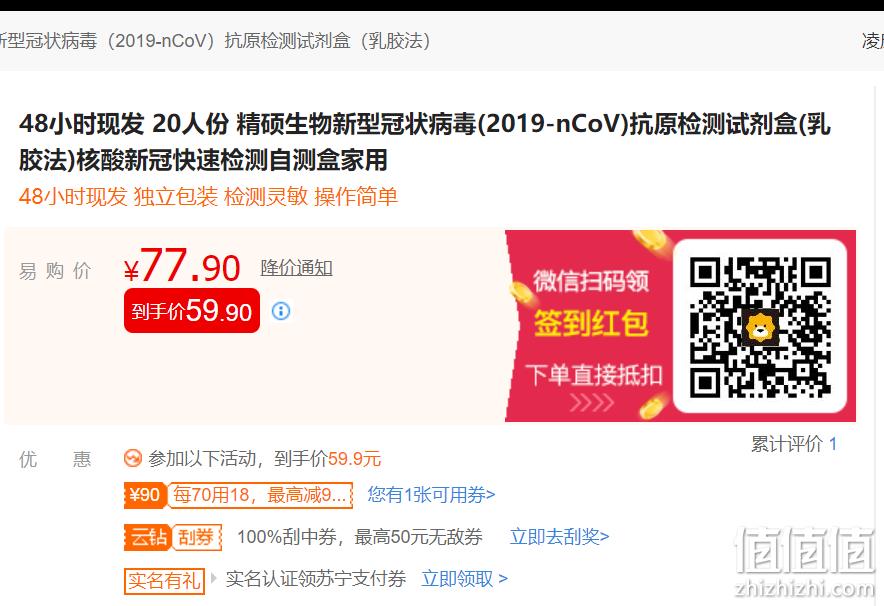Viewport: 884px width, 606px height.
Task: Click the arrows under 下单直接抵扣
Action: [591, 402]
